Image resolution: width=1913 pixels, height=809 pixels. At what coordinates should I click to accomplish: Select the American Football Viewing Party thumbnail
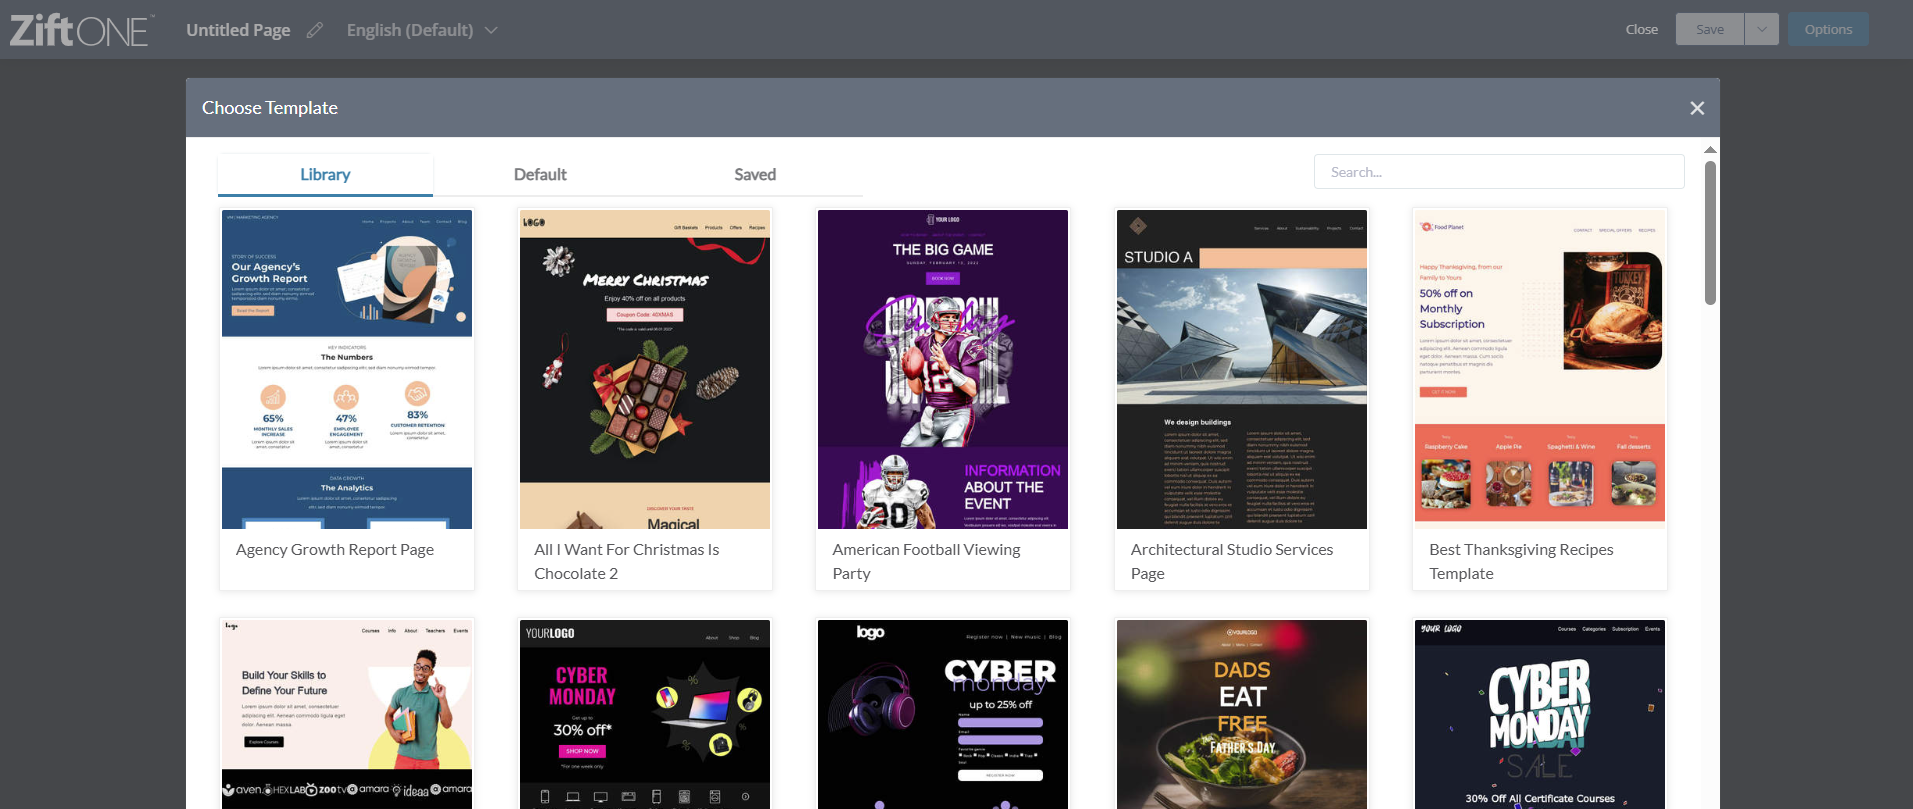pyautogui.click(x=943, y=369)
